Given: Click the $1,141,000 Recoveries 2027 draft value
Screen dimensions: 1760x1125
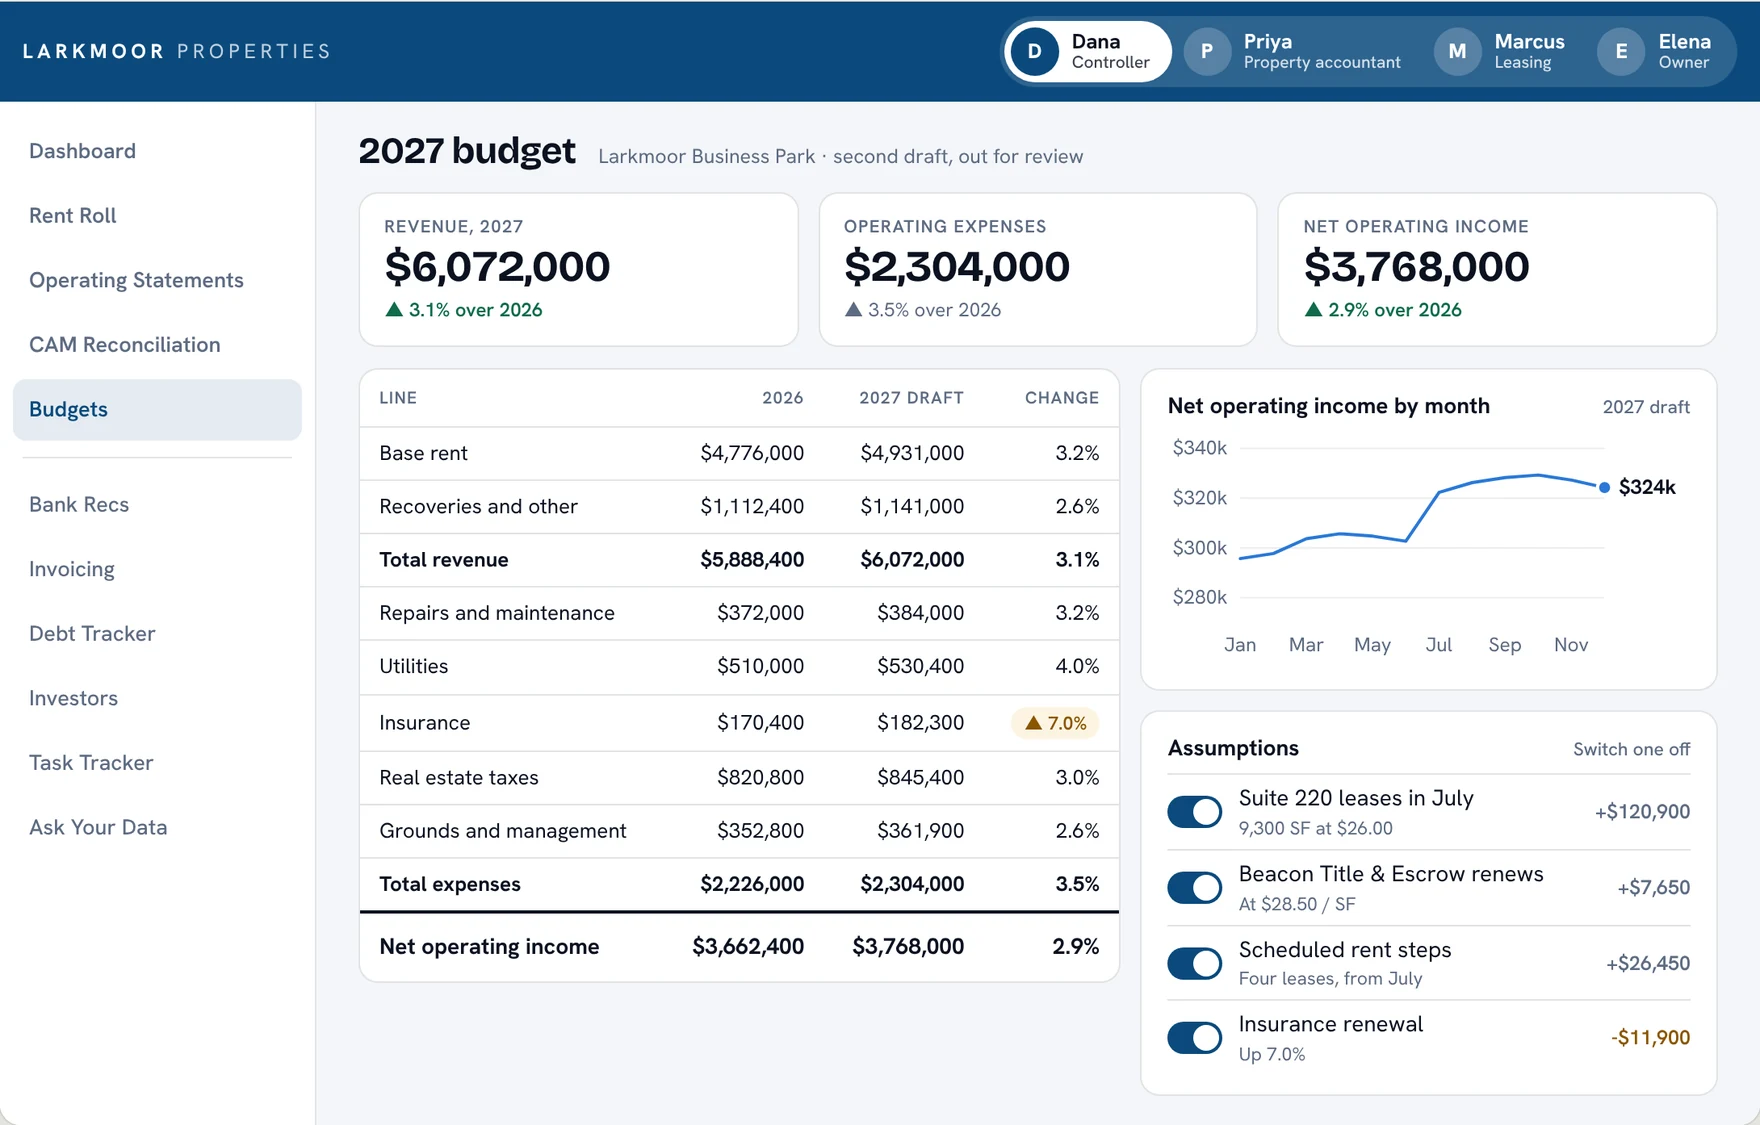Looking at the screenshot, I should click(912, 507).
